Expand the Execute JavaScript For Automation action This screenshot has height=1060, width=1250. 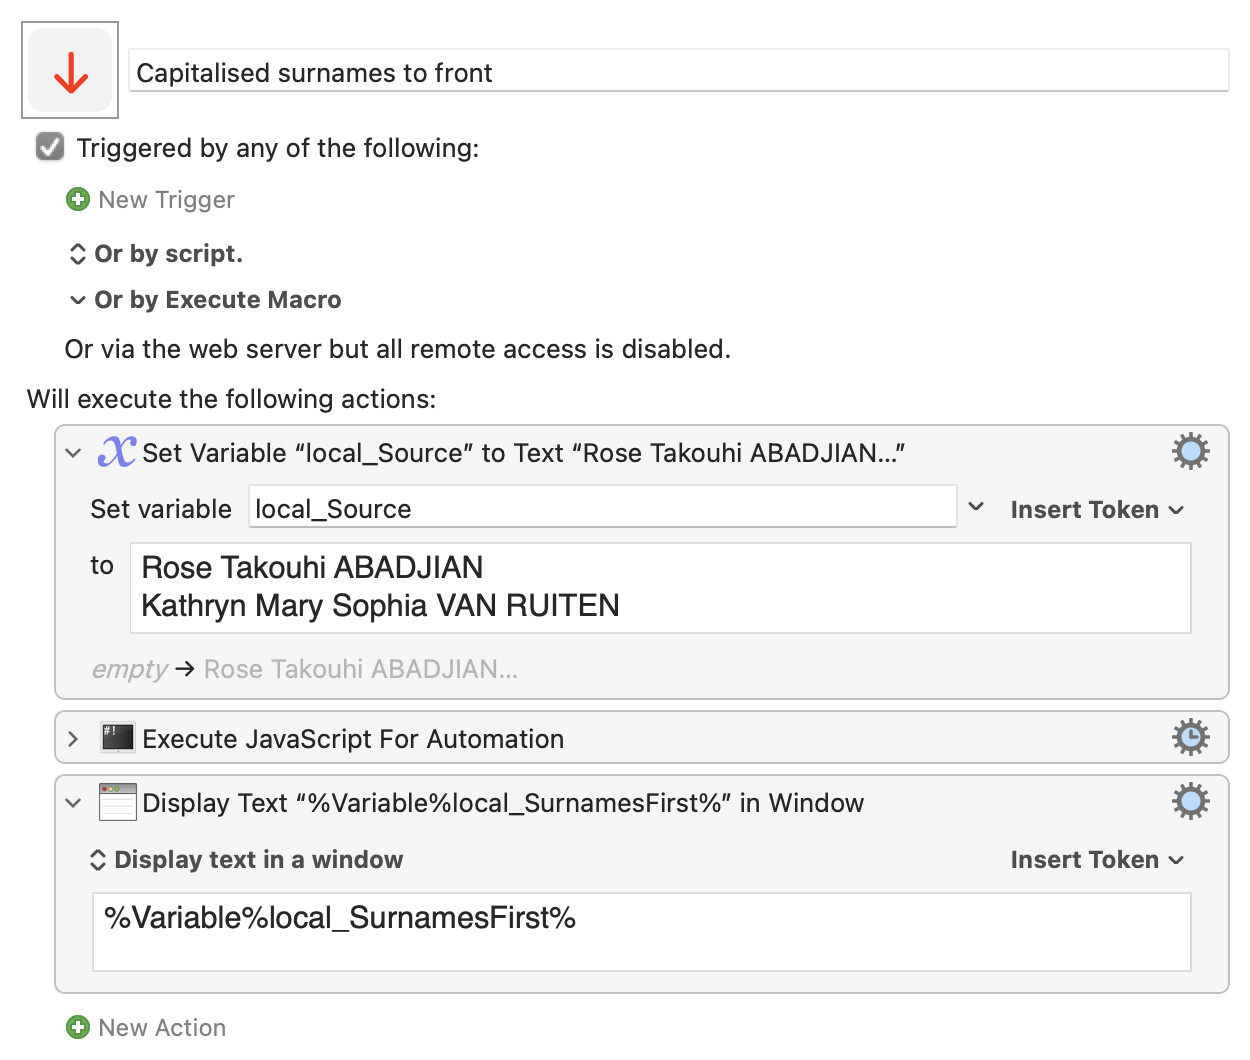click(x=73, y=739)
